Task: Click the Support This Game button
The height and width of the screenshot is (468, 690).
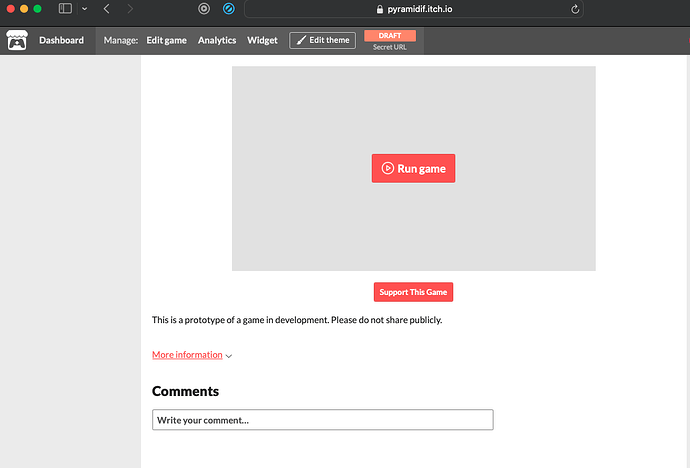Action: coord(413,292)
